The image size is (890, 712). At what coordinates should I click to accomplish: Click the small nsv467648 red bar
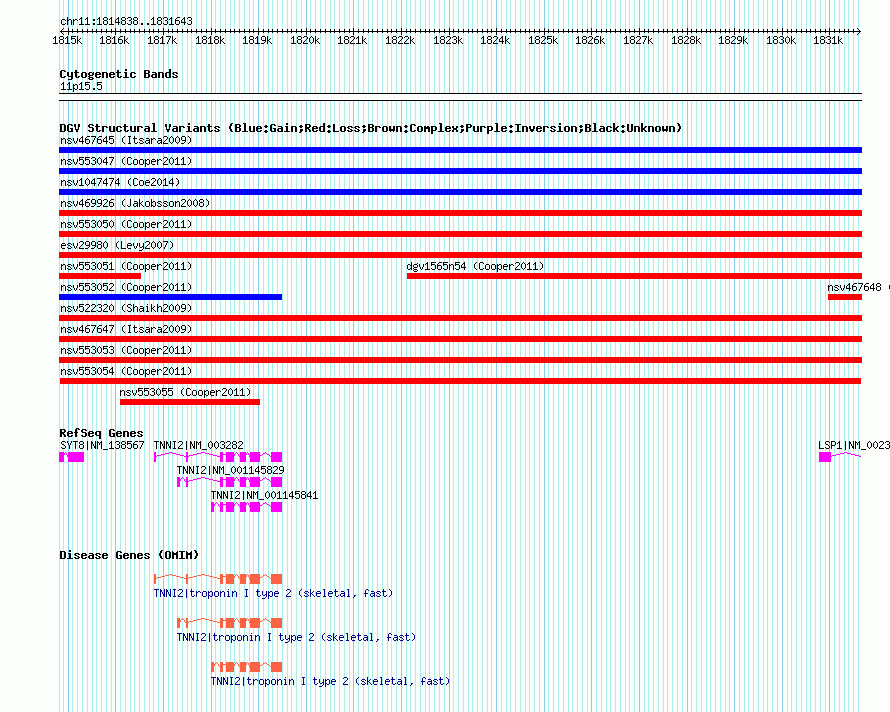click(x=845, y=297)
